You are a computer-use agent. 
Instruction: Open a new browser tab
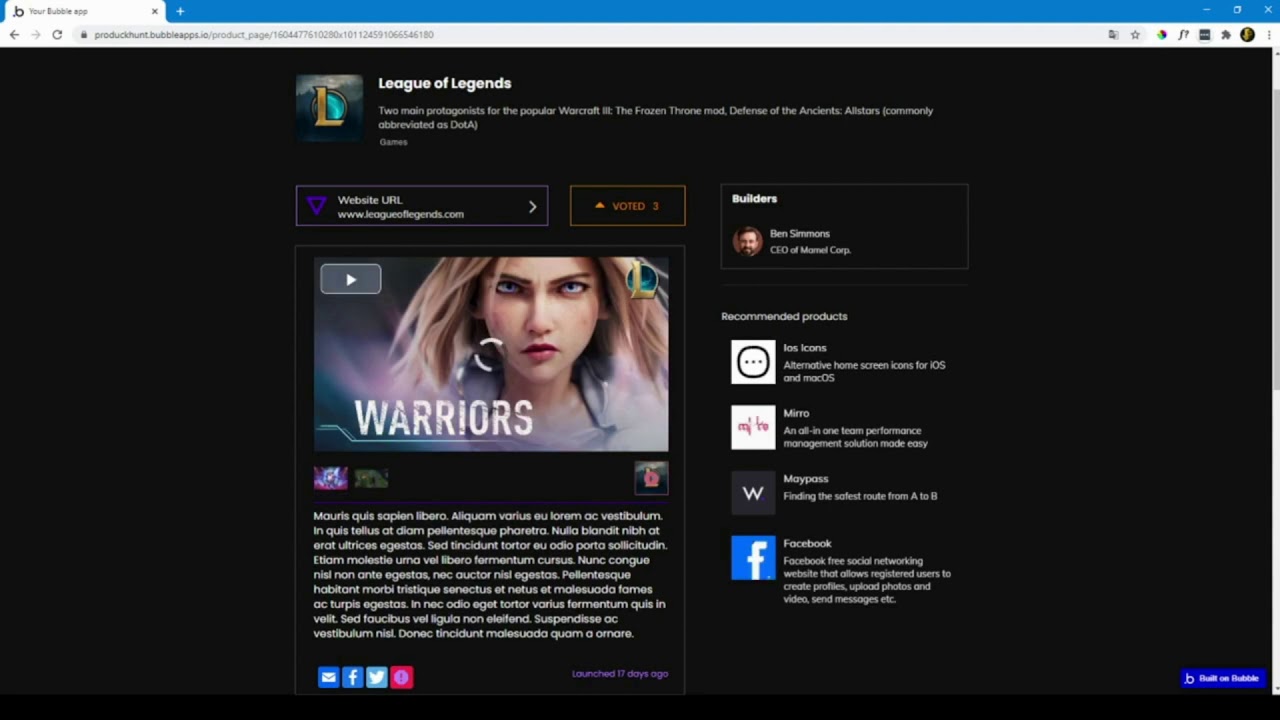(180, 11)
